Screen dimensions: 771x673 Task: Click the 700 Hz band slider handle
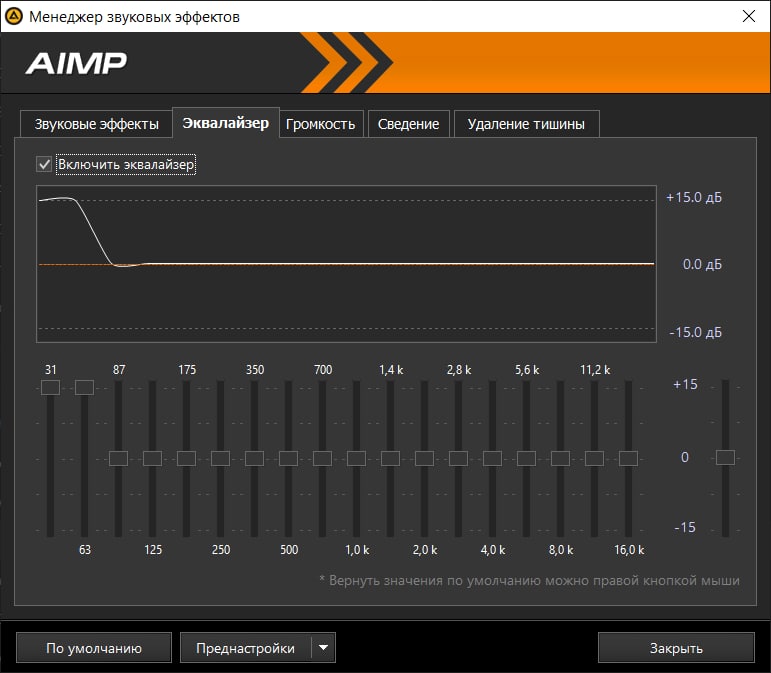point(323,459)
